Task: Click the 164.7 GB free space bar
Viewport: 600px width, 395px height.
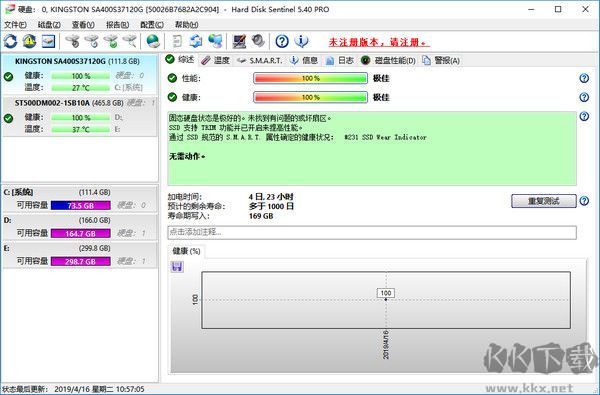Action: (x=81, y=233)
